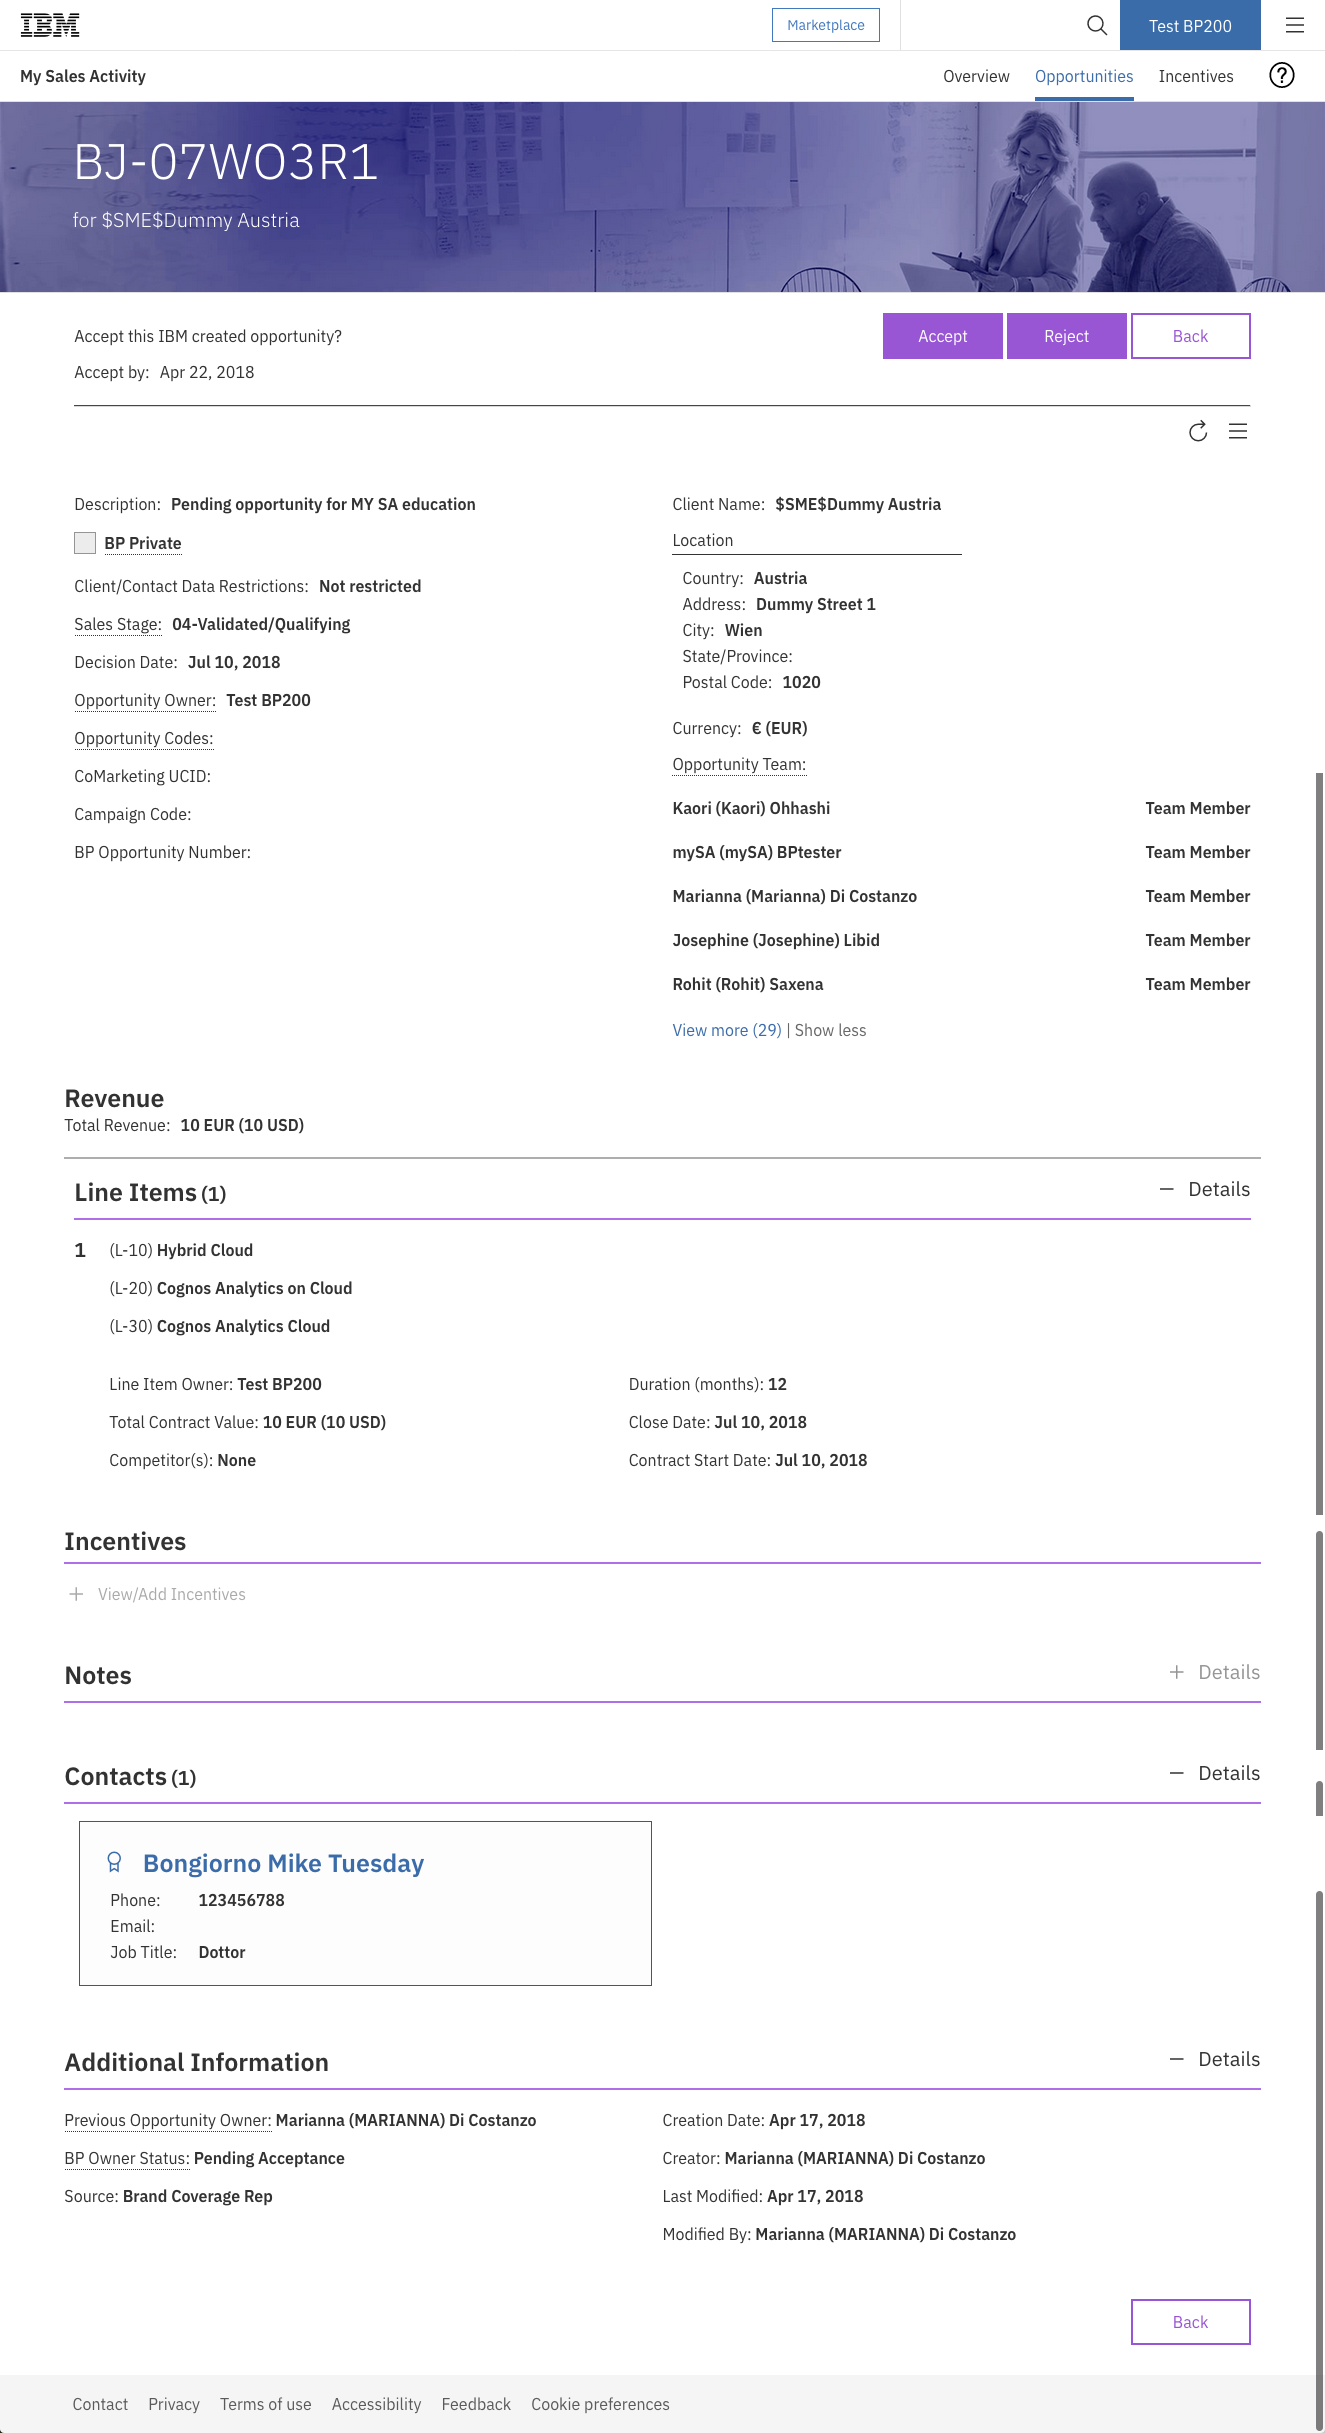Click team member Kaori (Kaori) Ohhashi
The width and height of the screenshot is (1325, 2433).
point(751,808)
